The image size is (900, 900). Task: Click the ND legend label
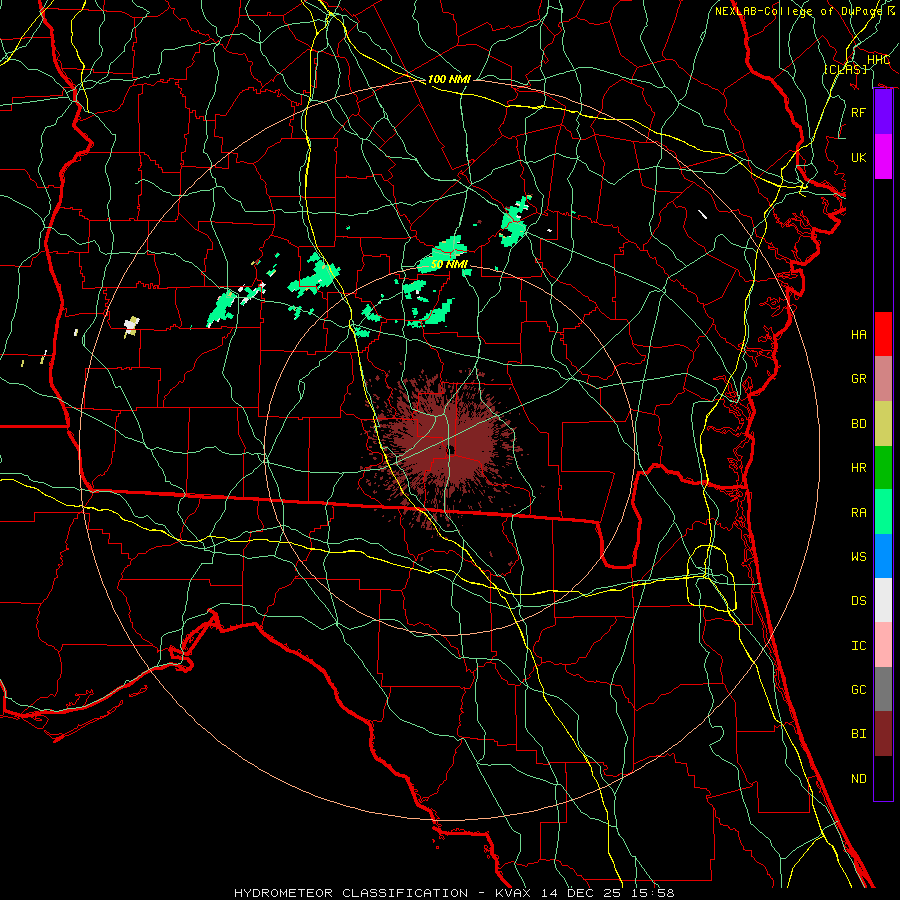[858, 779]
